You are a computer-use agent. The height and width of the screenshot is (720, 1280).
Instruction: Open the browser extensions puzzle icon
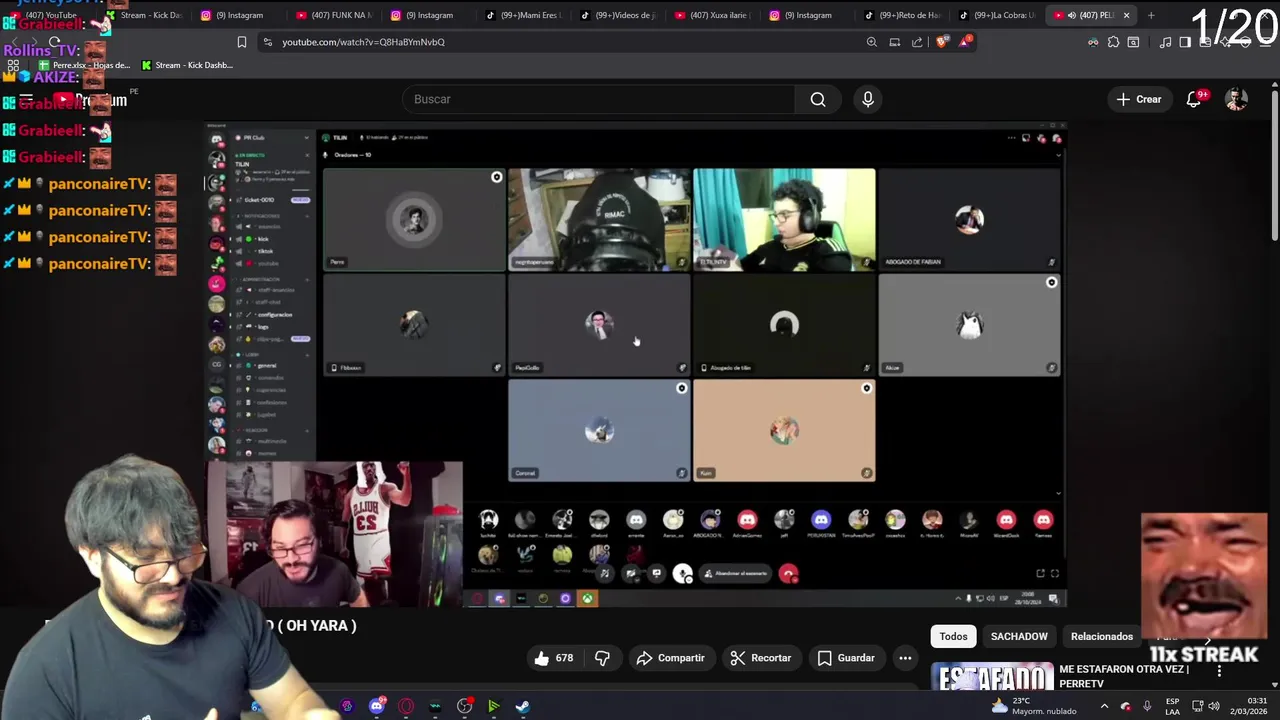1113,42
